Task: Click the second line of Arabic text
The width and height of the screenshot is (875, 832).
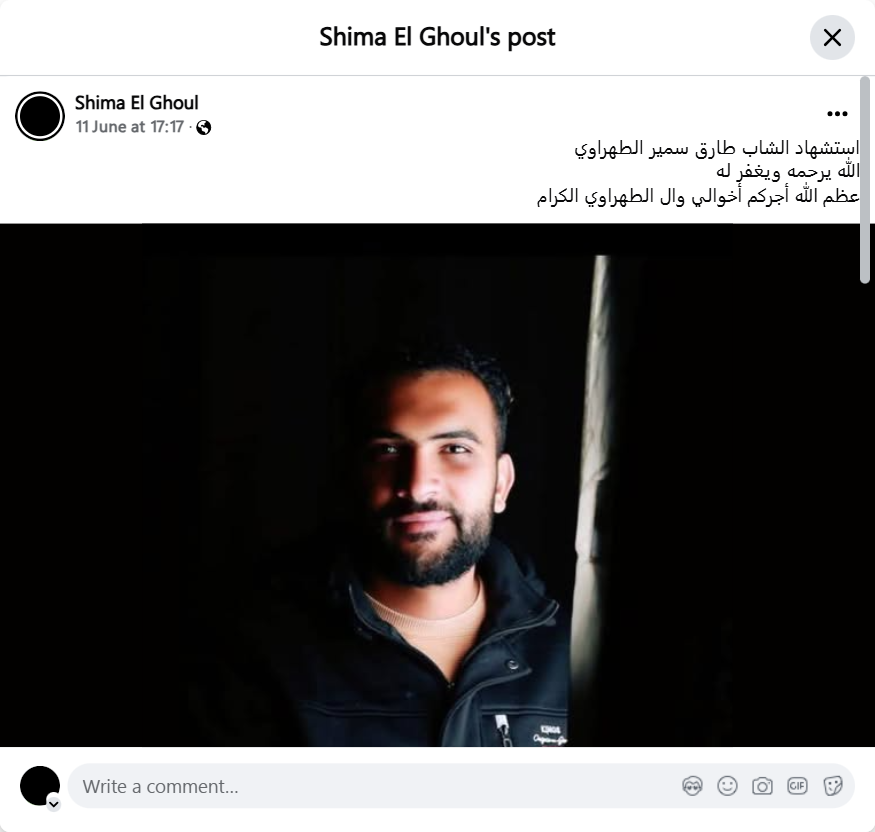Action: tap(787, 172)
